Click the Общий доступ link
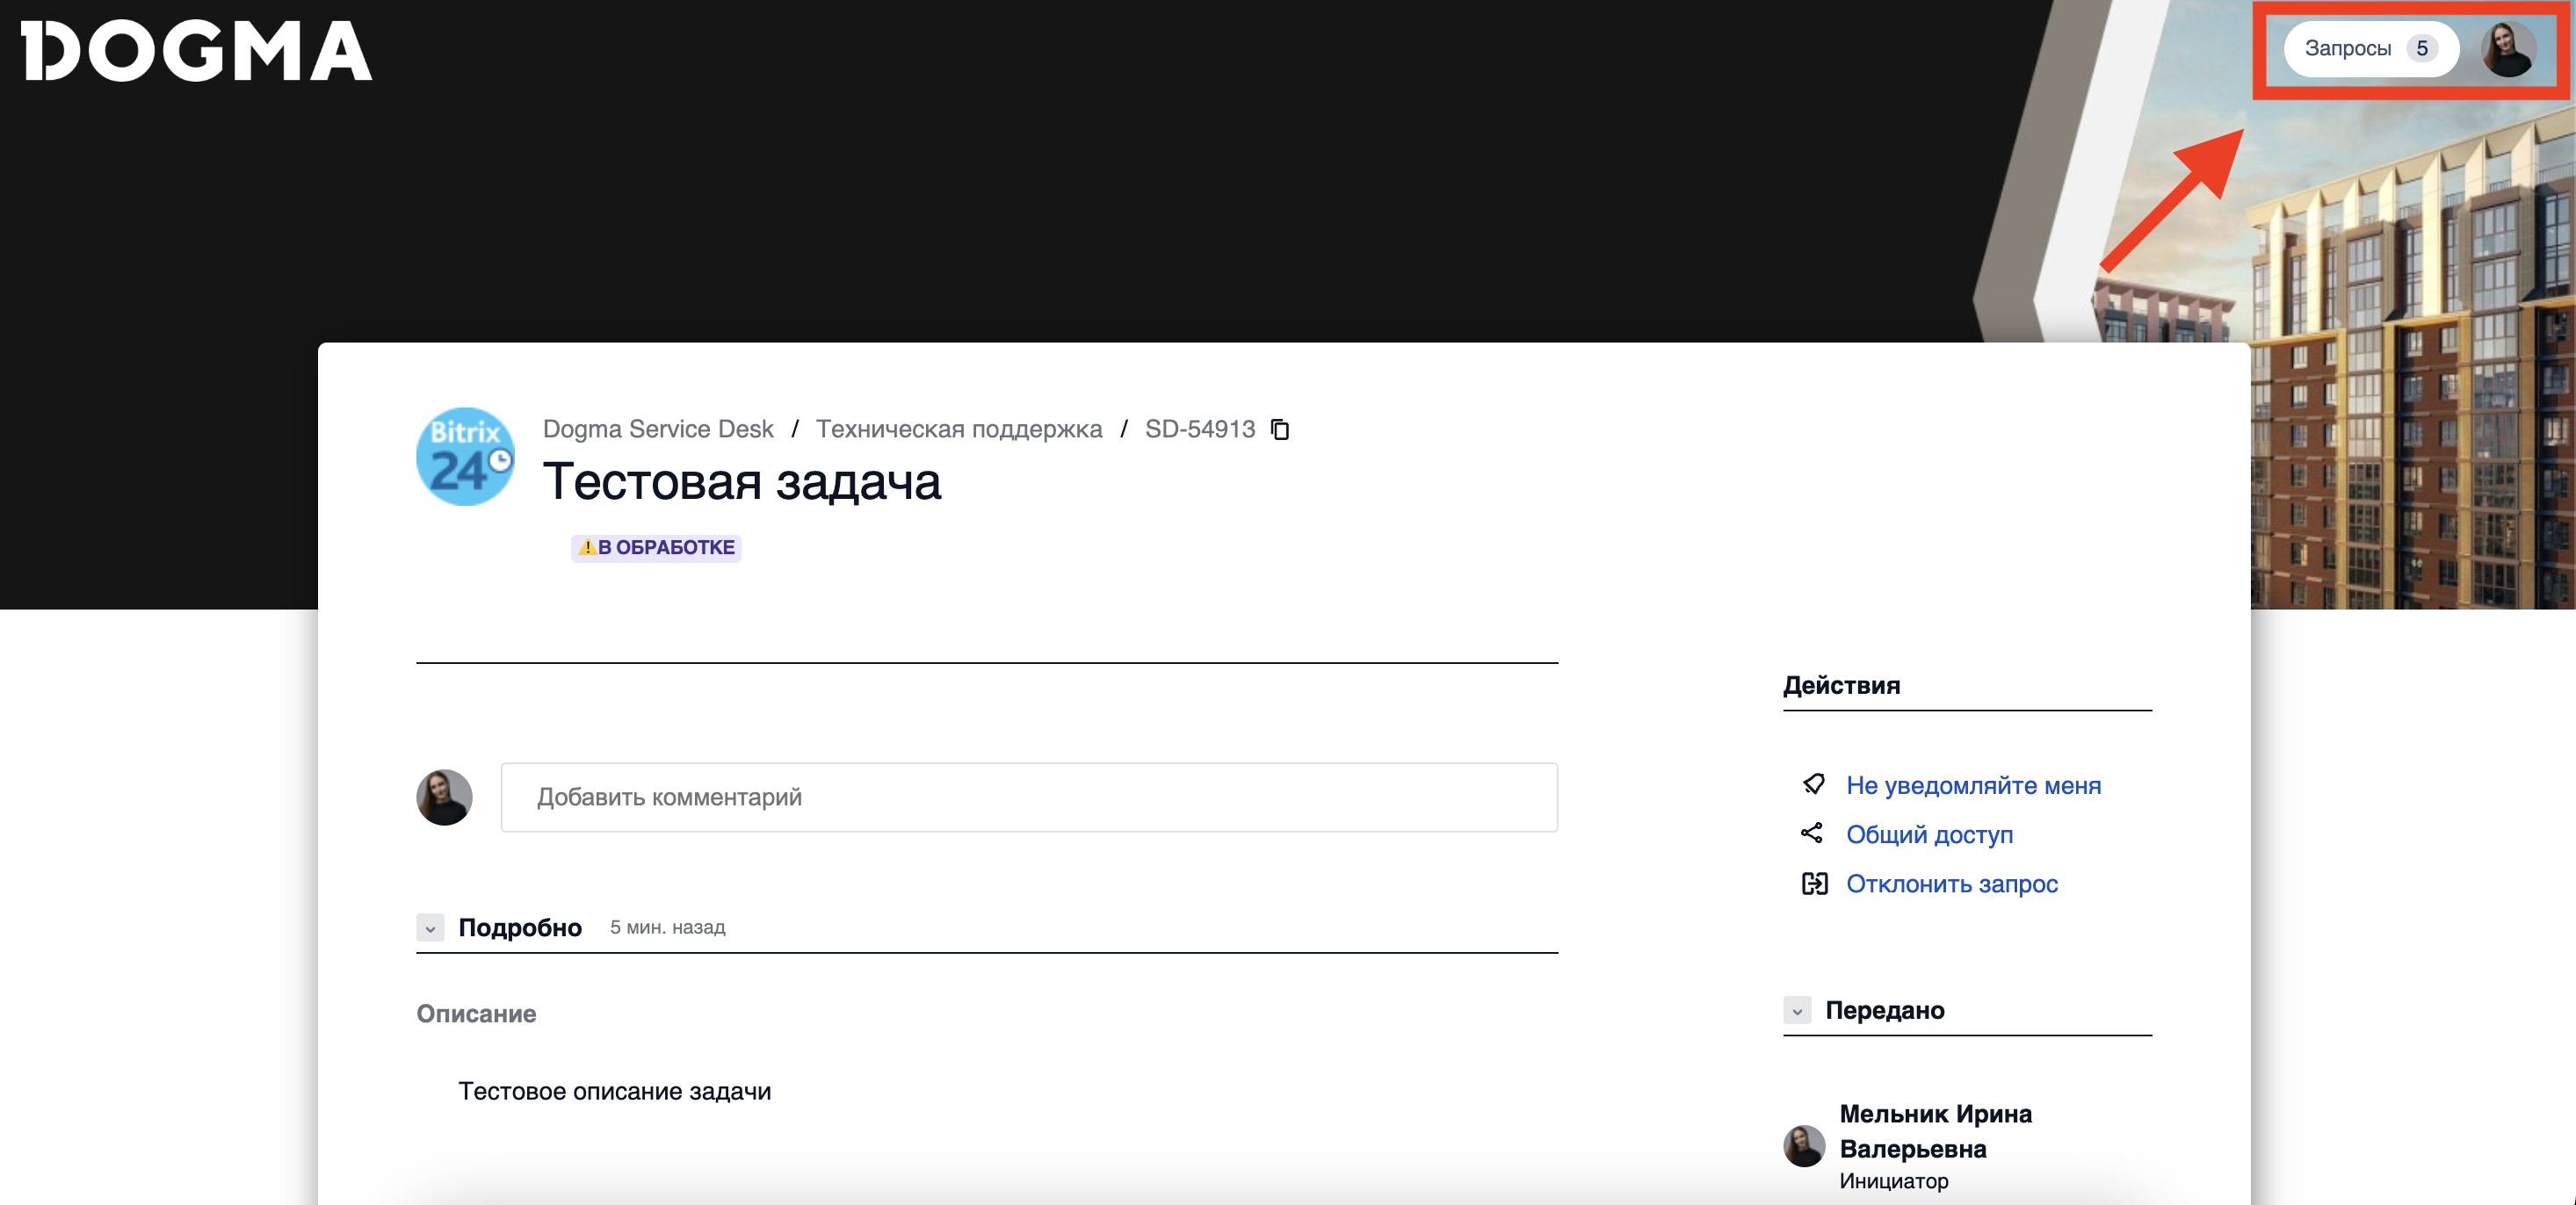 pos(1929,834)
